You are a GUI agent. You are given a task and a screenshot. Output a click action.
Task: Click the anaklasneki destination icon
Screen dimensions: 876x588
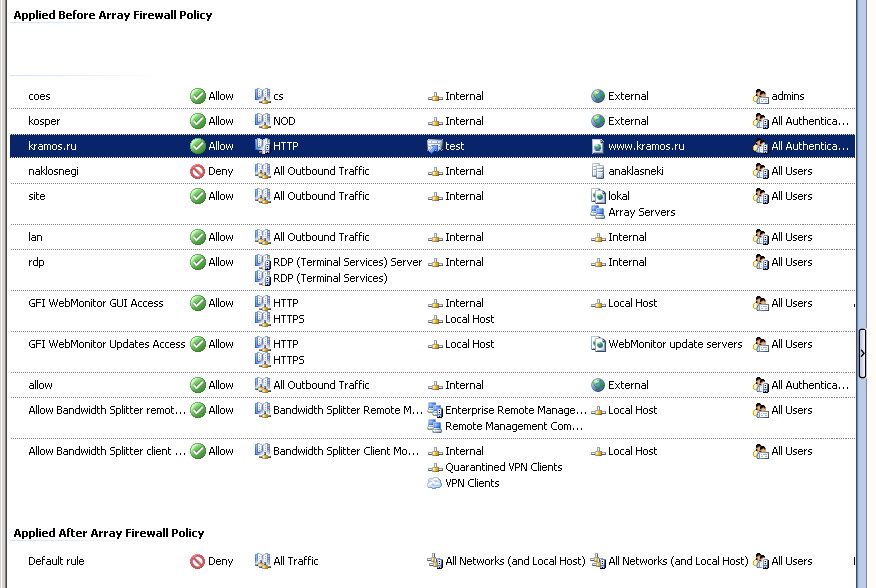coord(598,171)
